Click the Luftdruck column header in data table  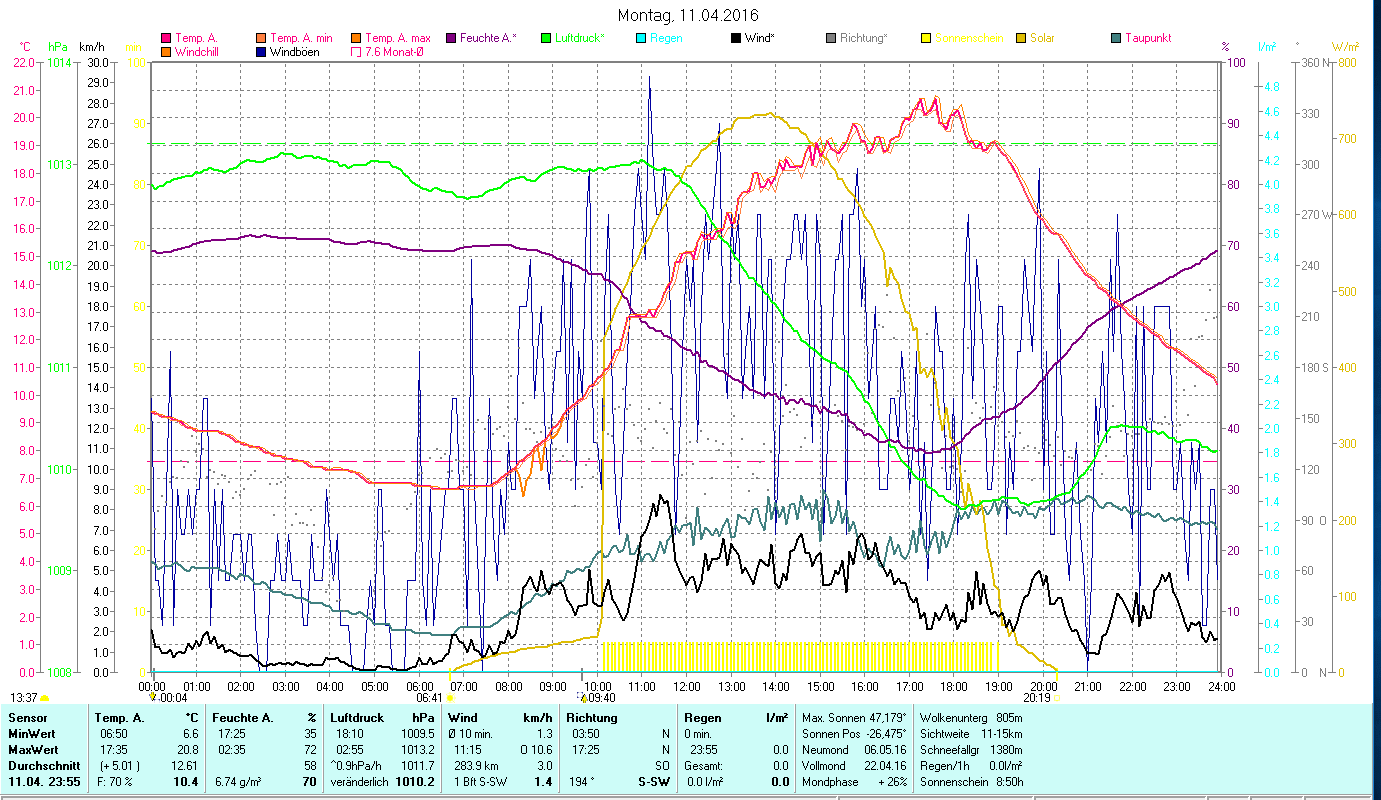(357, 718)
